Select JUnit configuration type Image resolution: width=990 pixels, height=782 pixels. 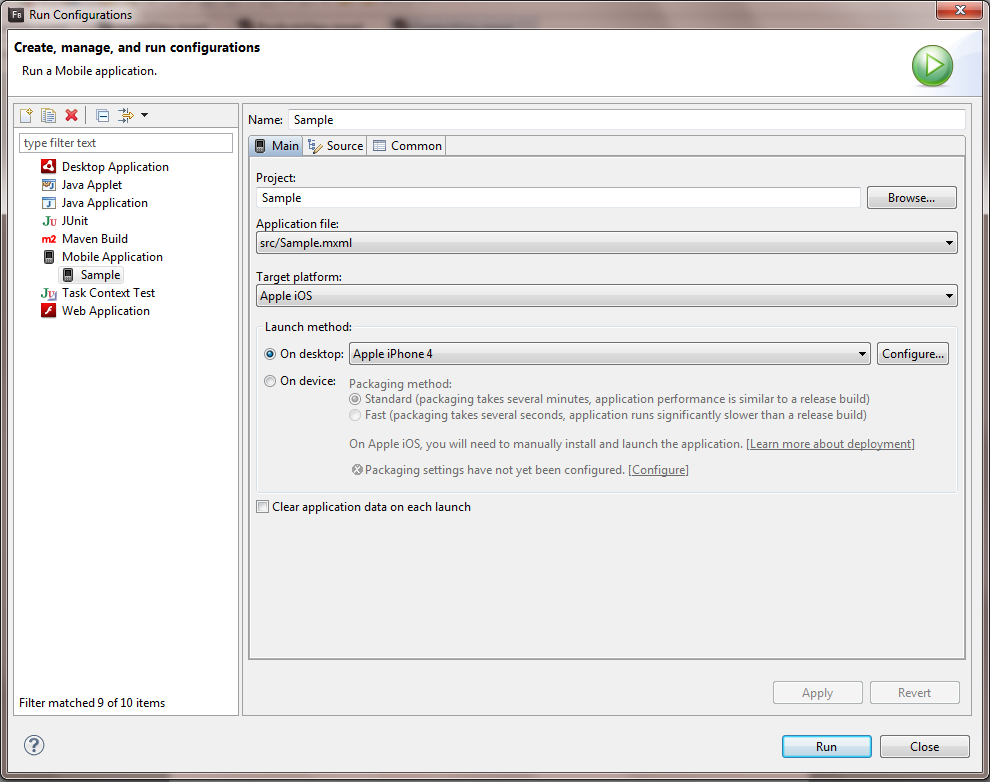tap(75, 221)
